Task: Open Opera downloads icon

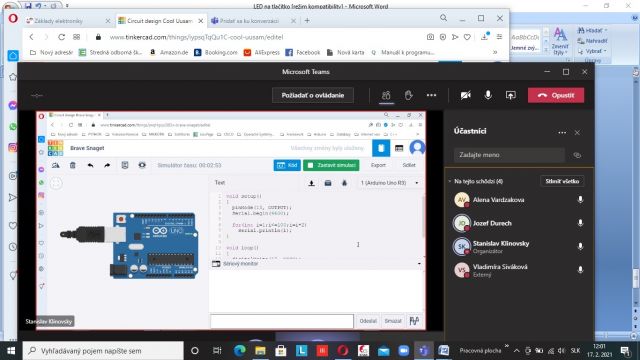Action: click(x=485, y=37)
